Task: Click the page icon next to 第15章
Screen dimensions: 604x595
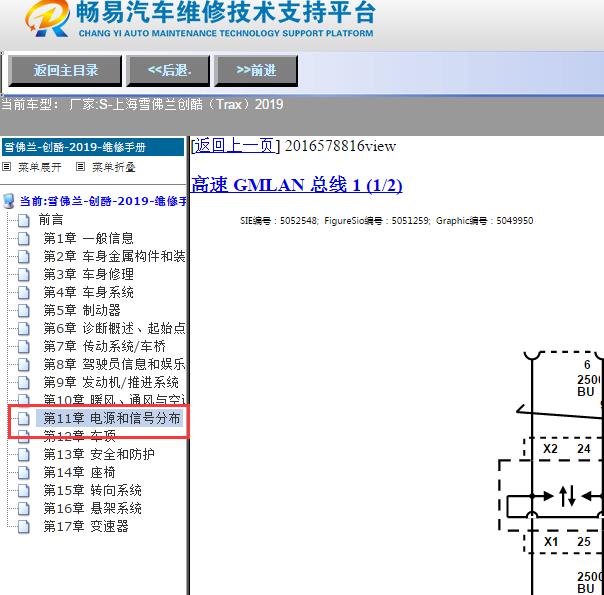Action: tap(23, 491)
